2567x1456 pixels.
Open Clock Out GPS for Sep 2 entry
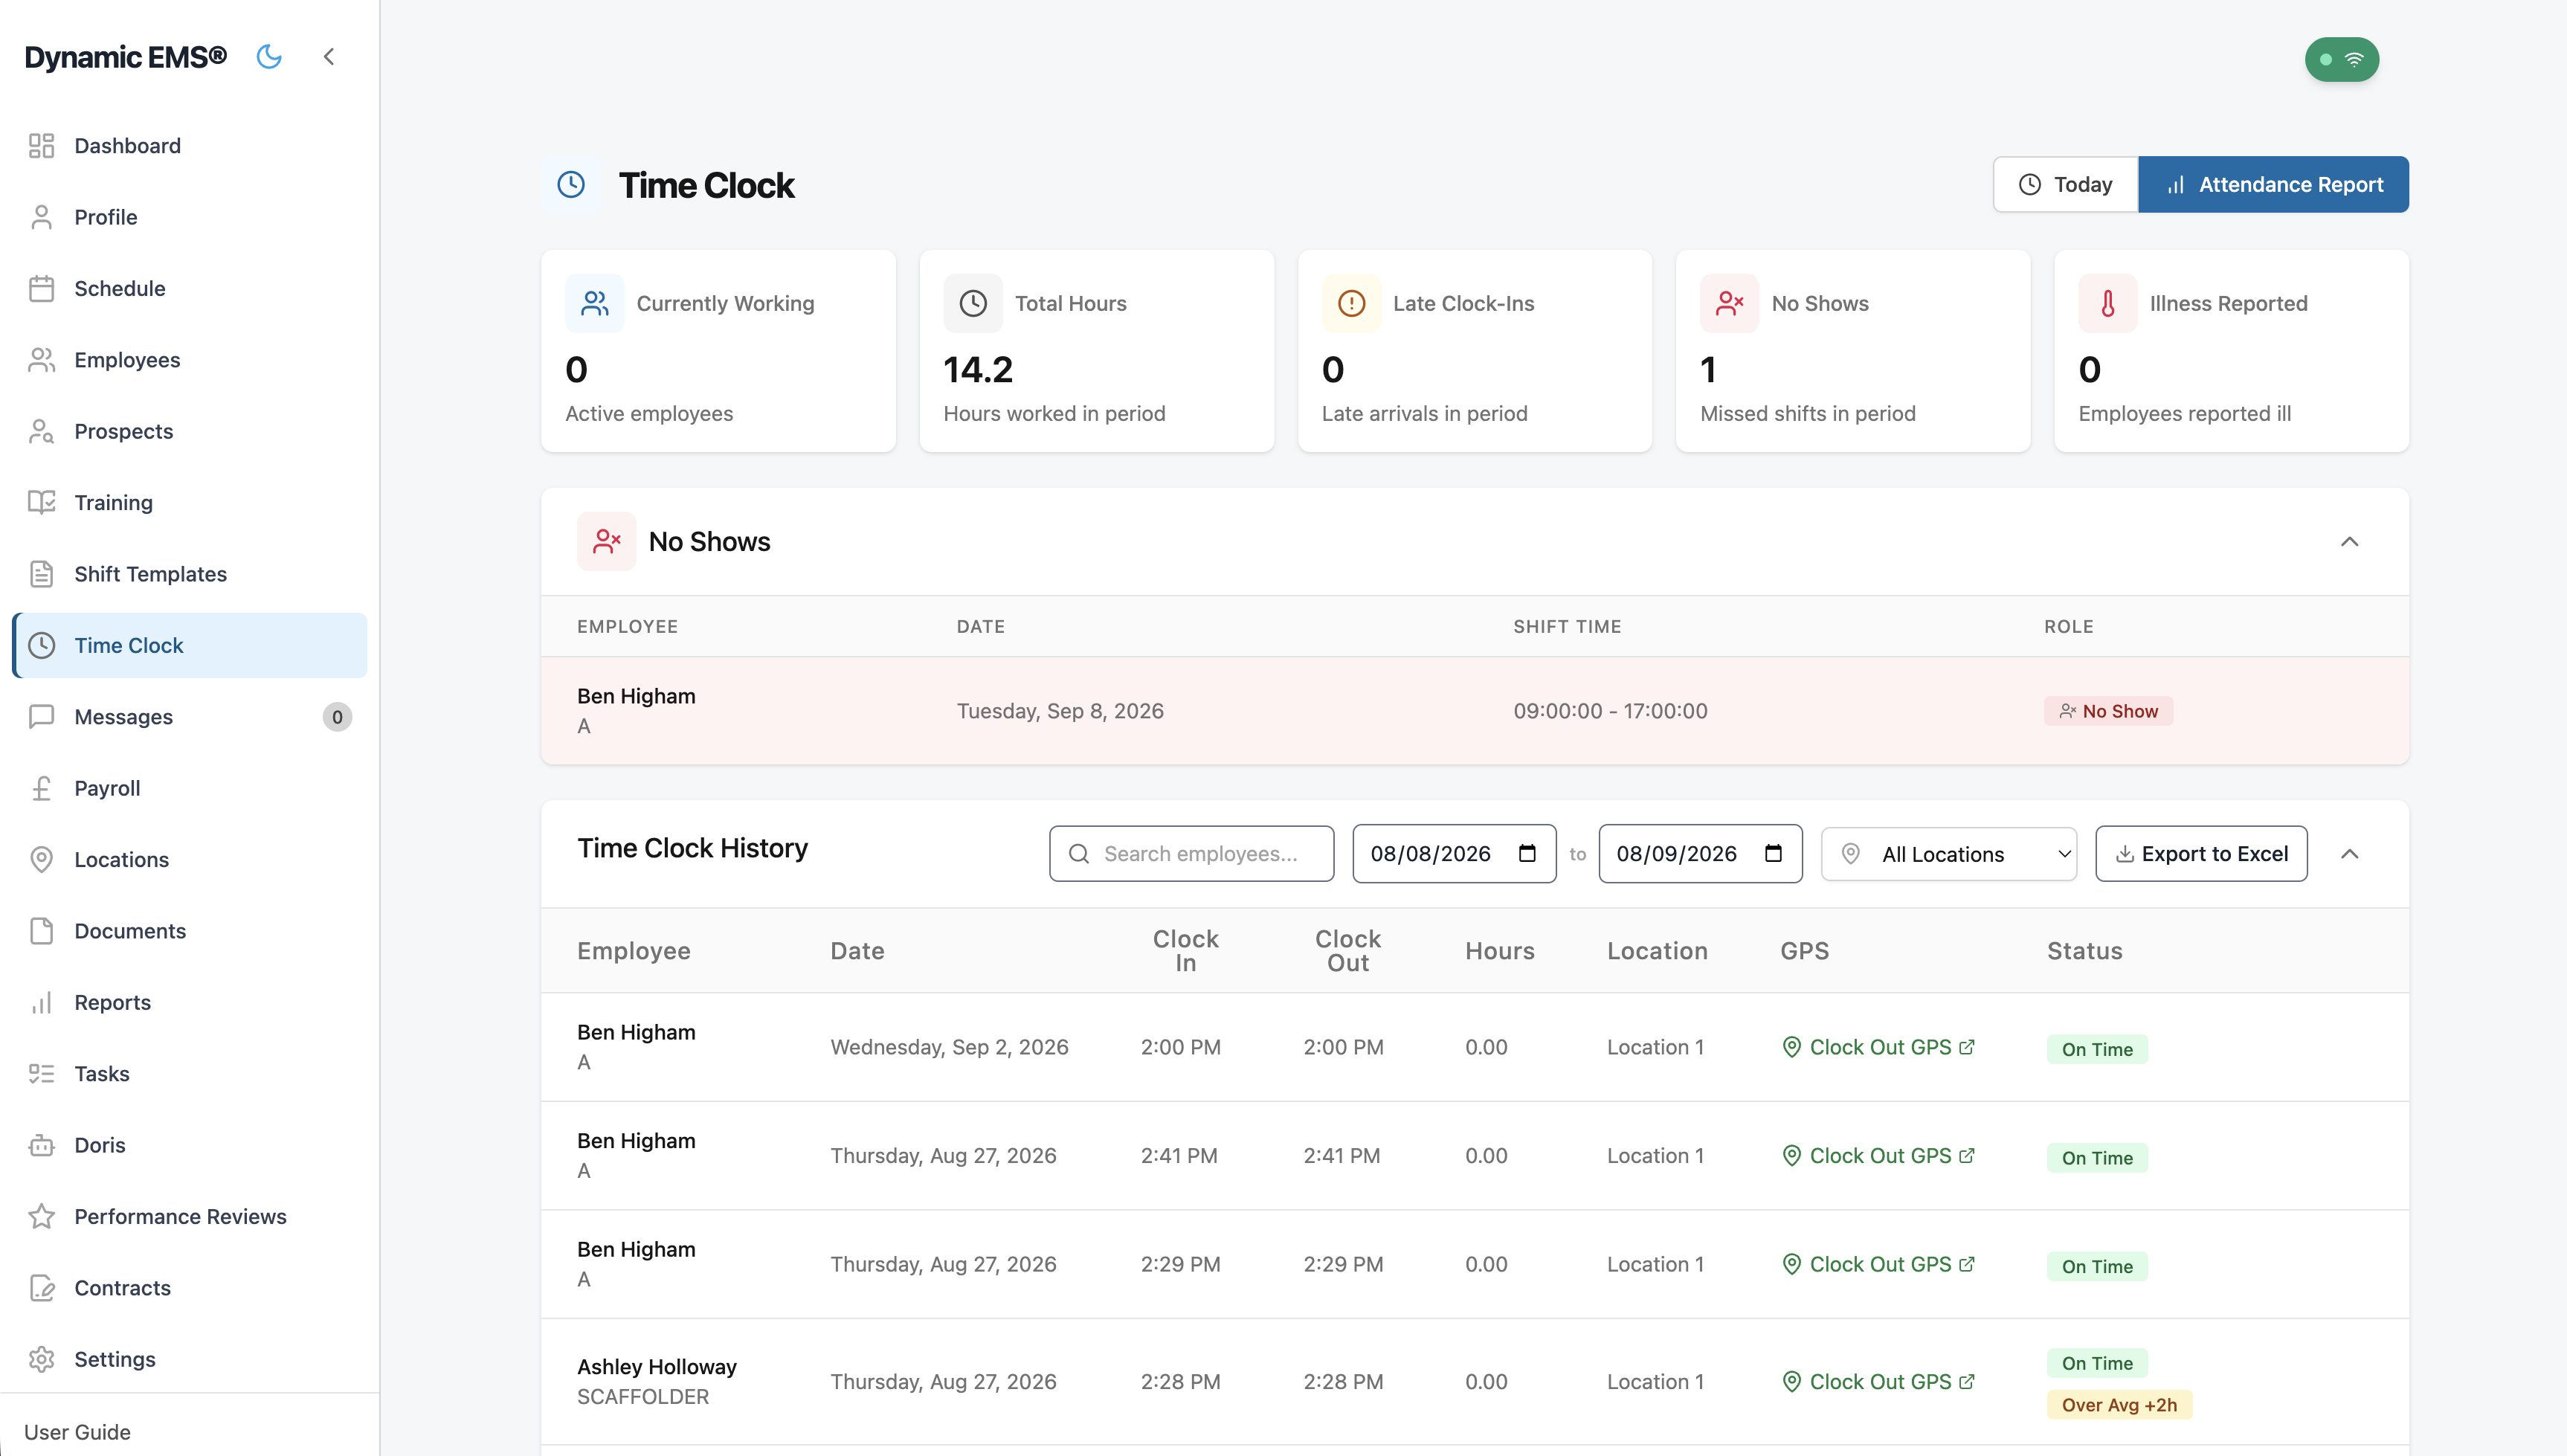[1878, 1047]
